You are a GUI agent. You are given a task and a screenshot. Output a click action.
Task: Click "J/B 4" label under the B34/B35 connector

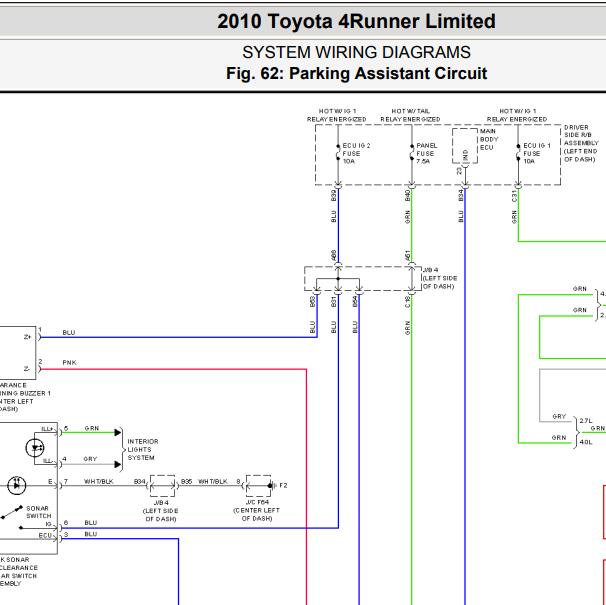[x=161, y=503]
